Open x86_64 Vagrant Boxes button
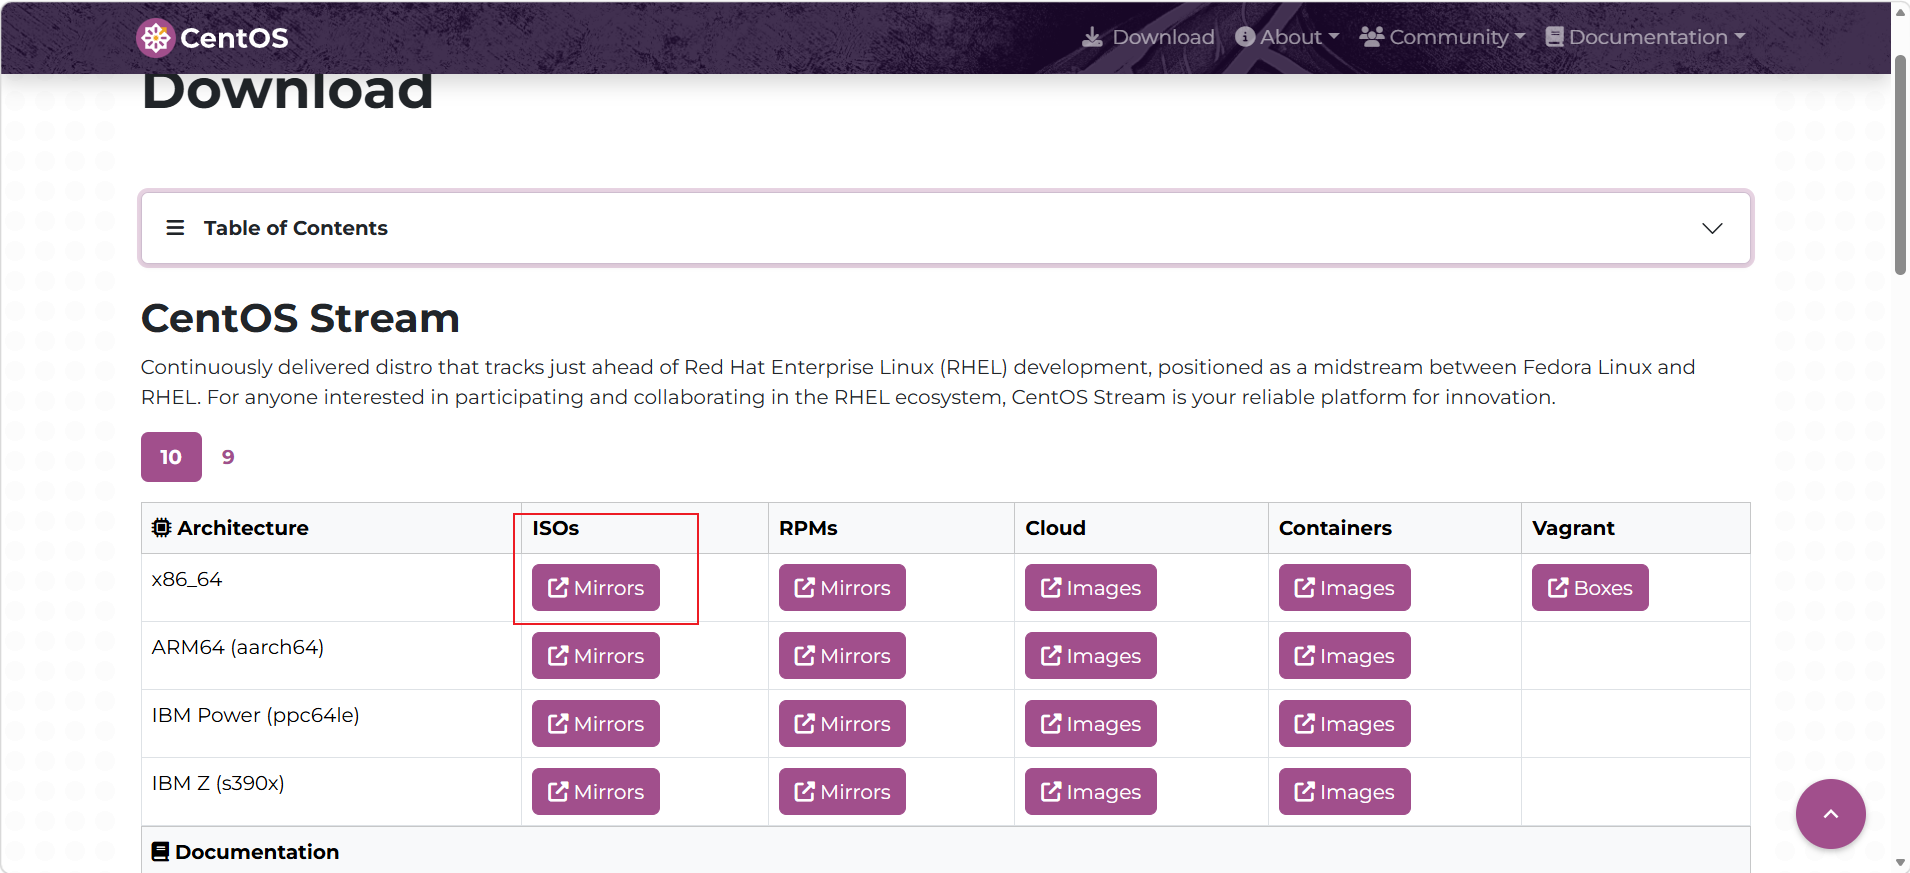 point(1590,588)
